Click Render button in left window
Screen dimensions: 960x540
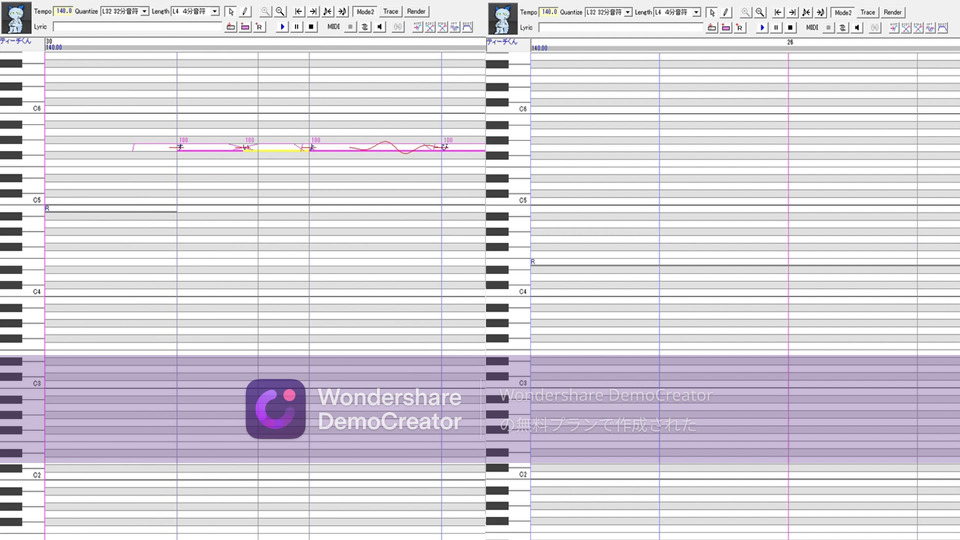pos(416,12)
